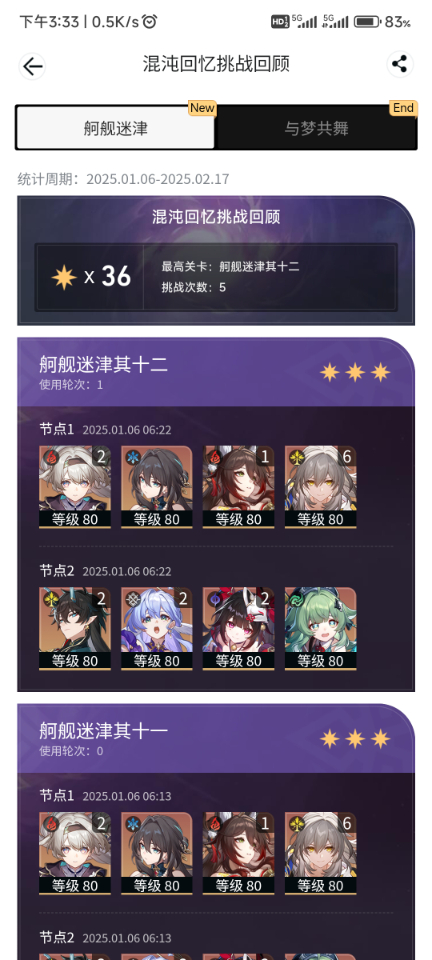
Task: Open the 舸舰迷津其十二 stage header
Action: (215, 372)
